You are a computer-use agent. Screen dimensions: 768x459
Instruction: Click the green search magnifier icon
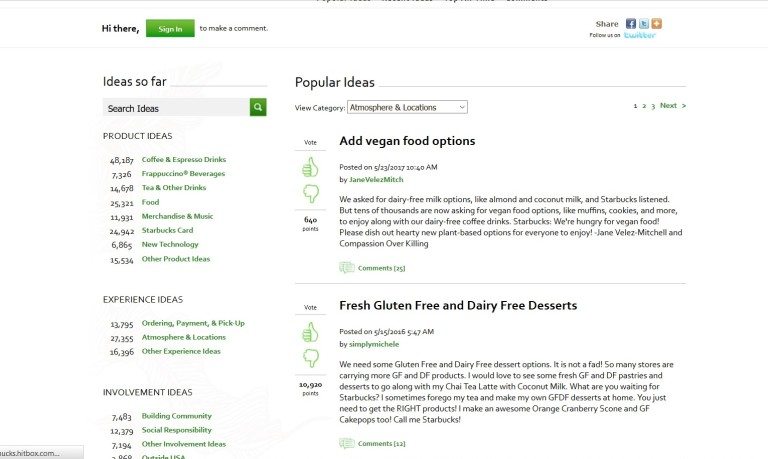[x=258, y=107]
